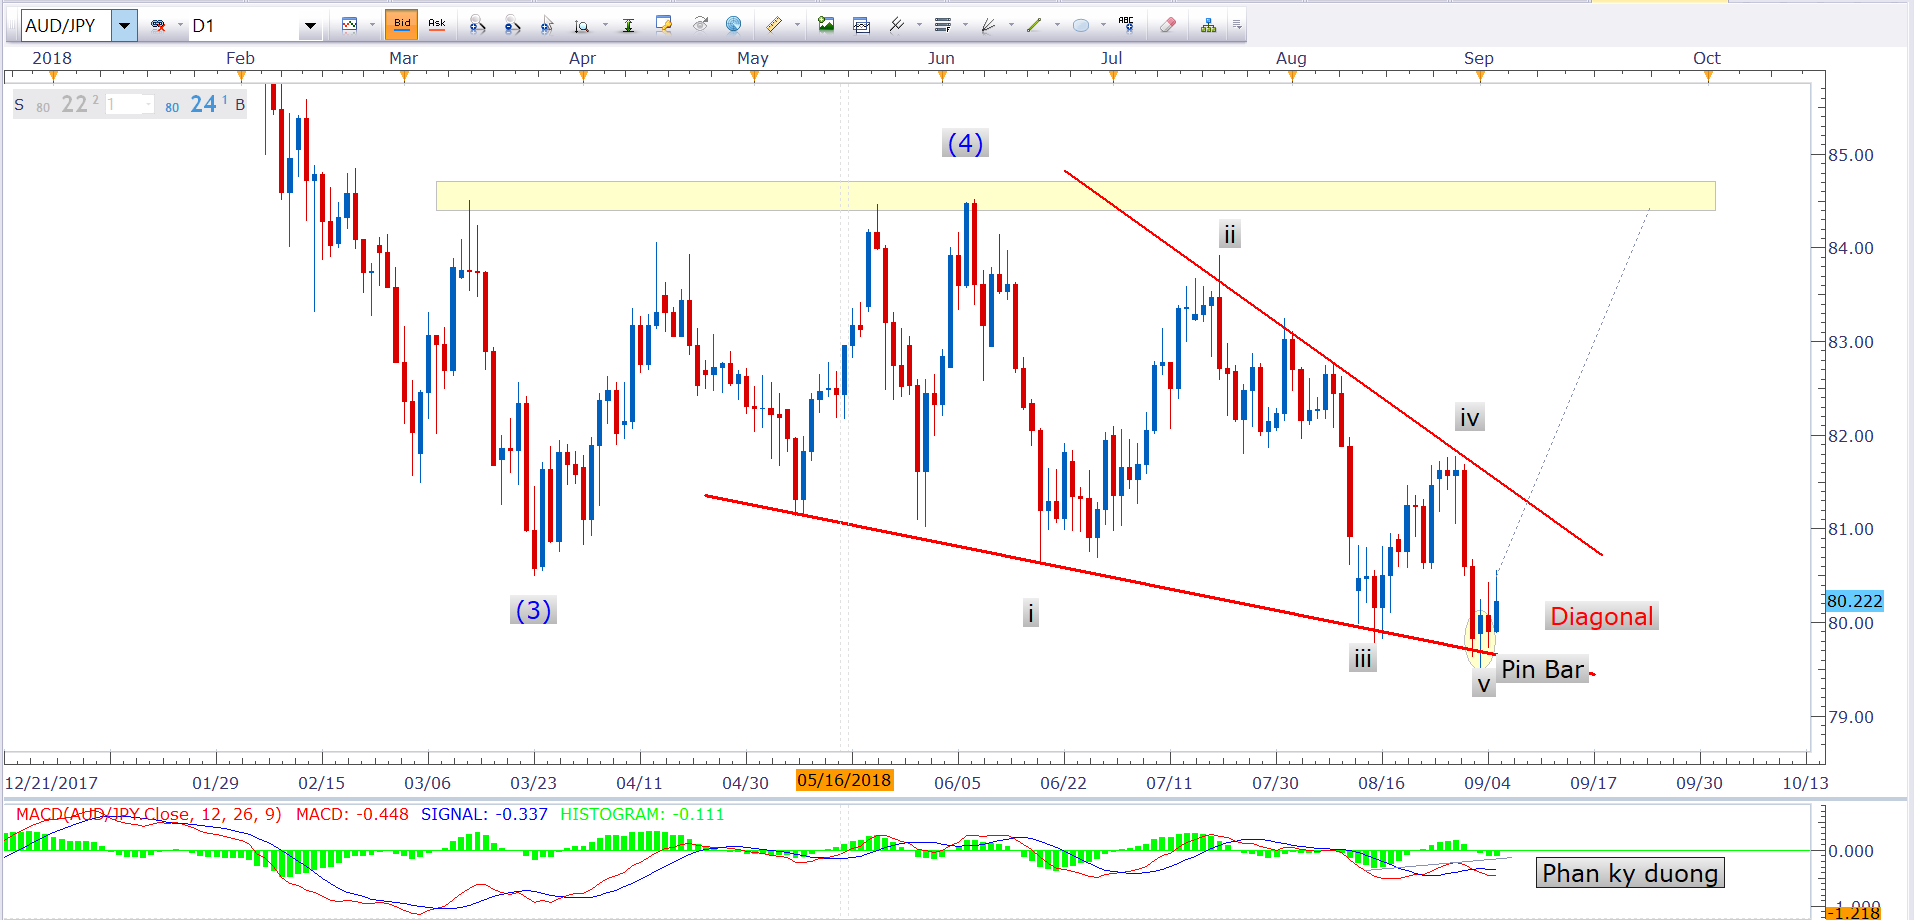Toggle the Bid price display button
Screen dimensions: 1914x920
[402, 24]
